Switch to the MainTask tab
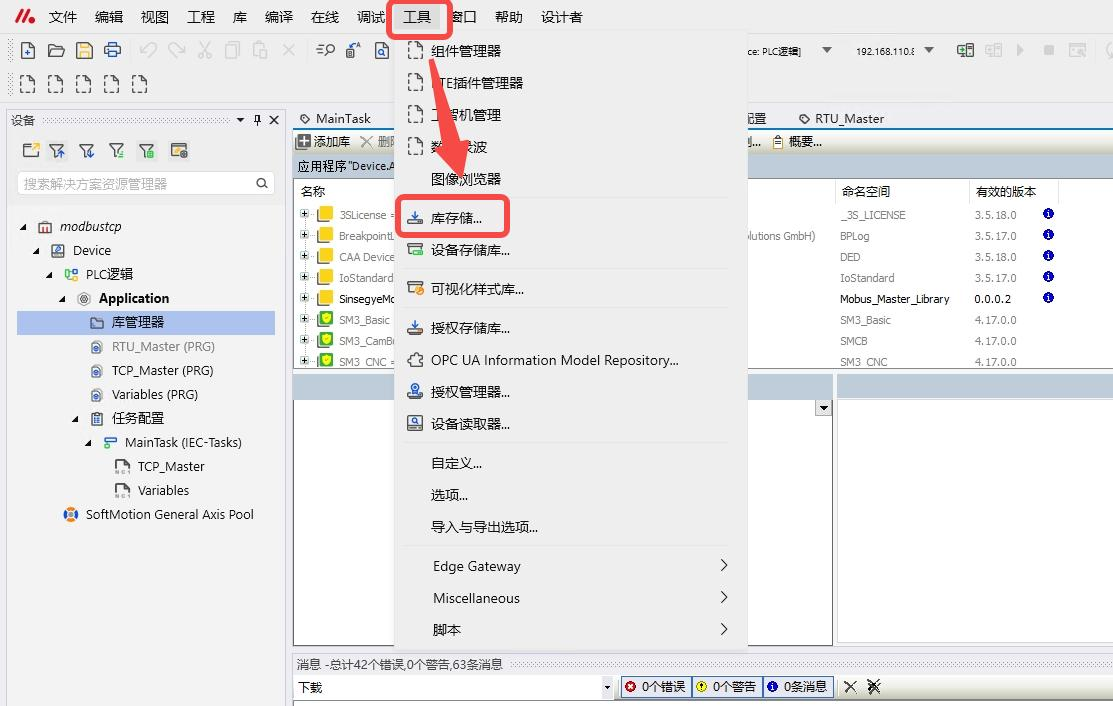1113x706 pixels. (x=336, y=118)
